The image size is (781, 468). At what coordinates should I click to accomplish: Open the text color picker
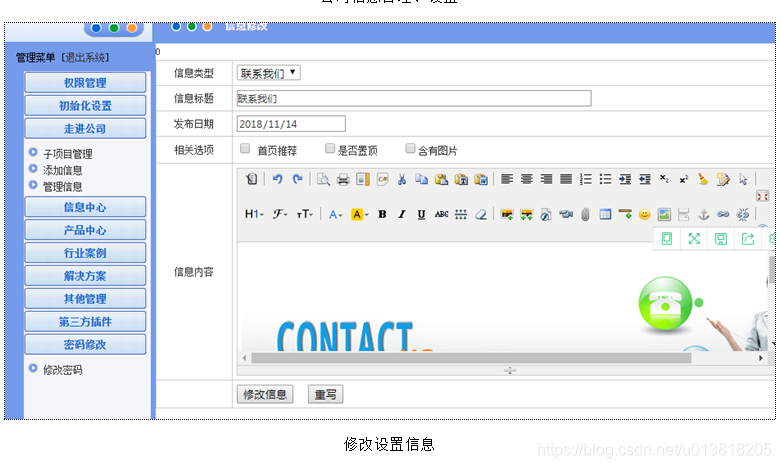point(335,215)
